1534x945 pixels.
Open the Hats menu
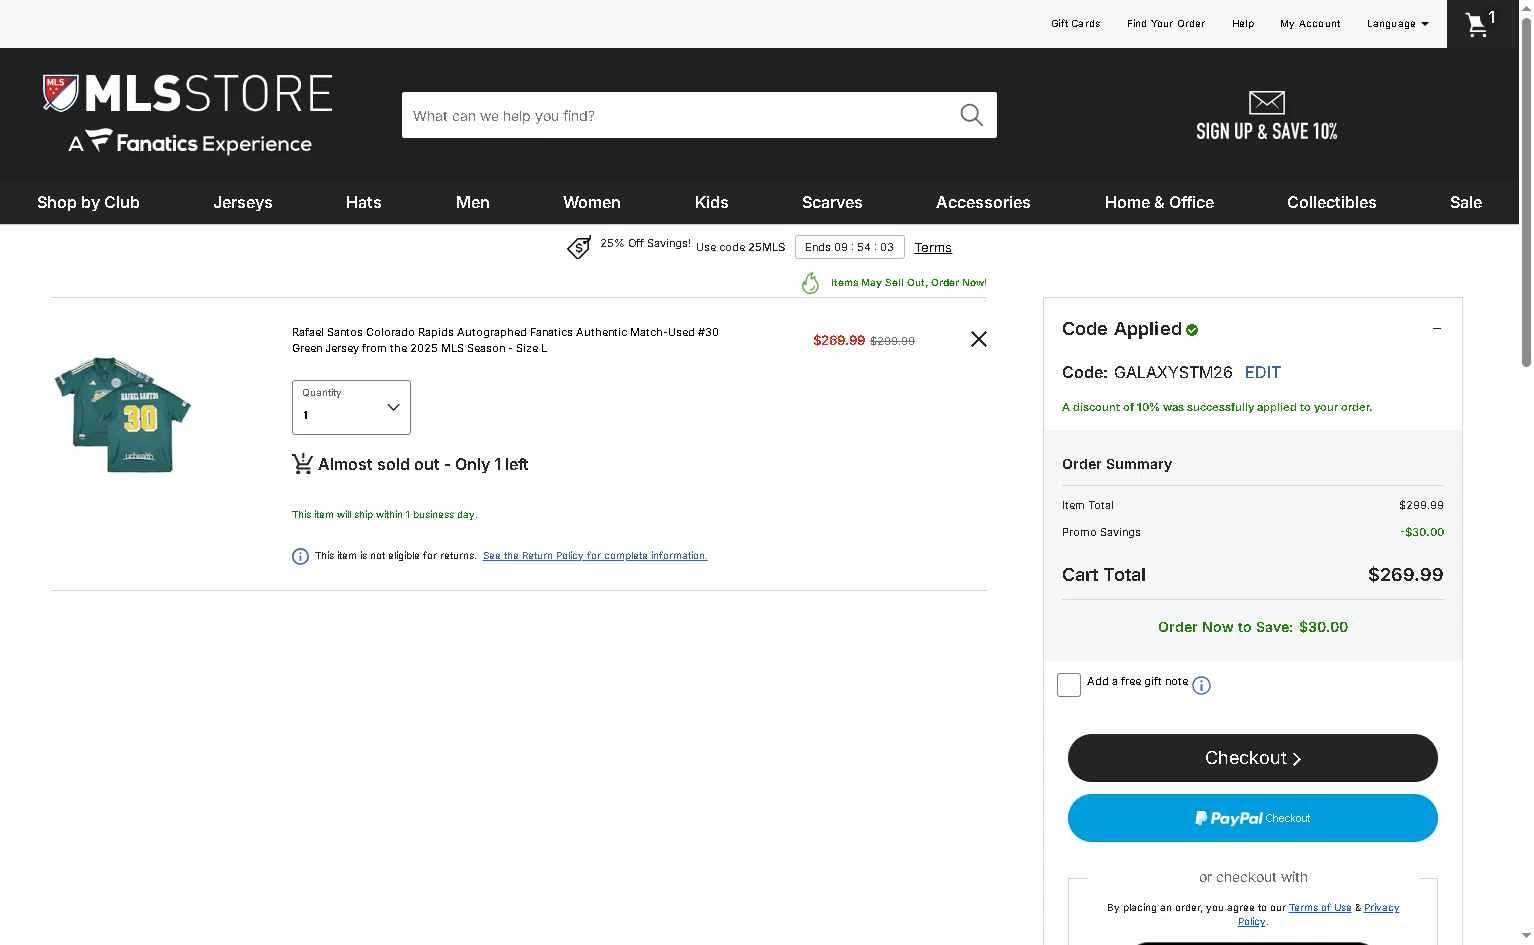point(364,202)
